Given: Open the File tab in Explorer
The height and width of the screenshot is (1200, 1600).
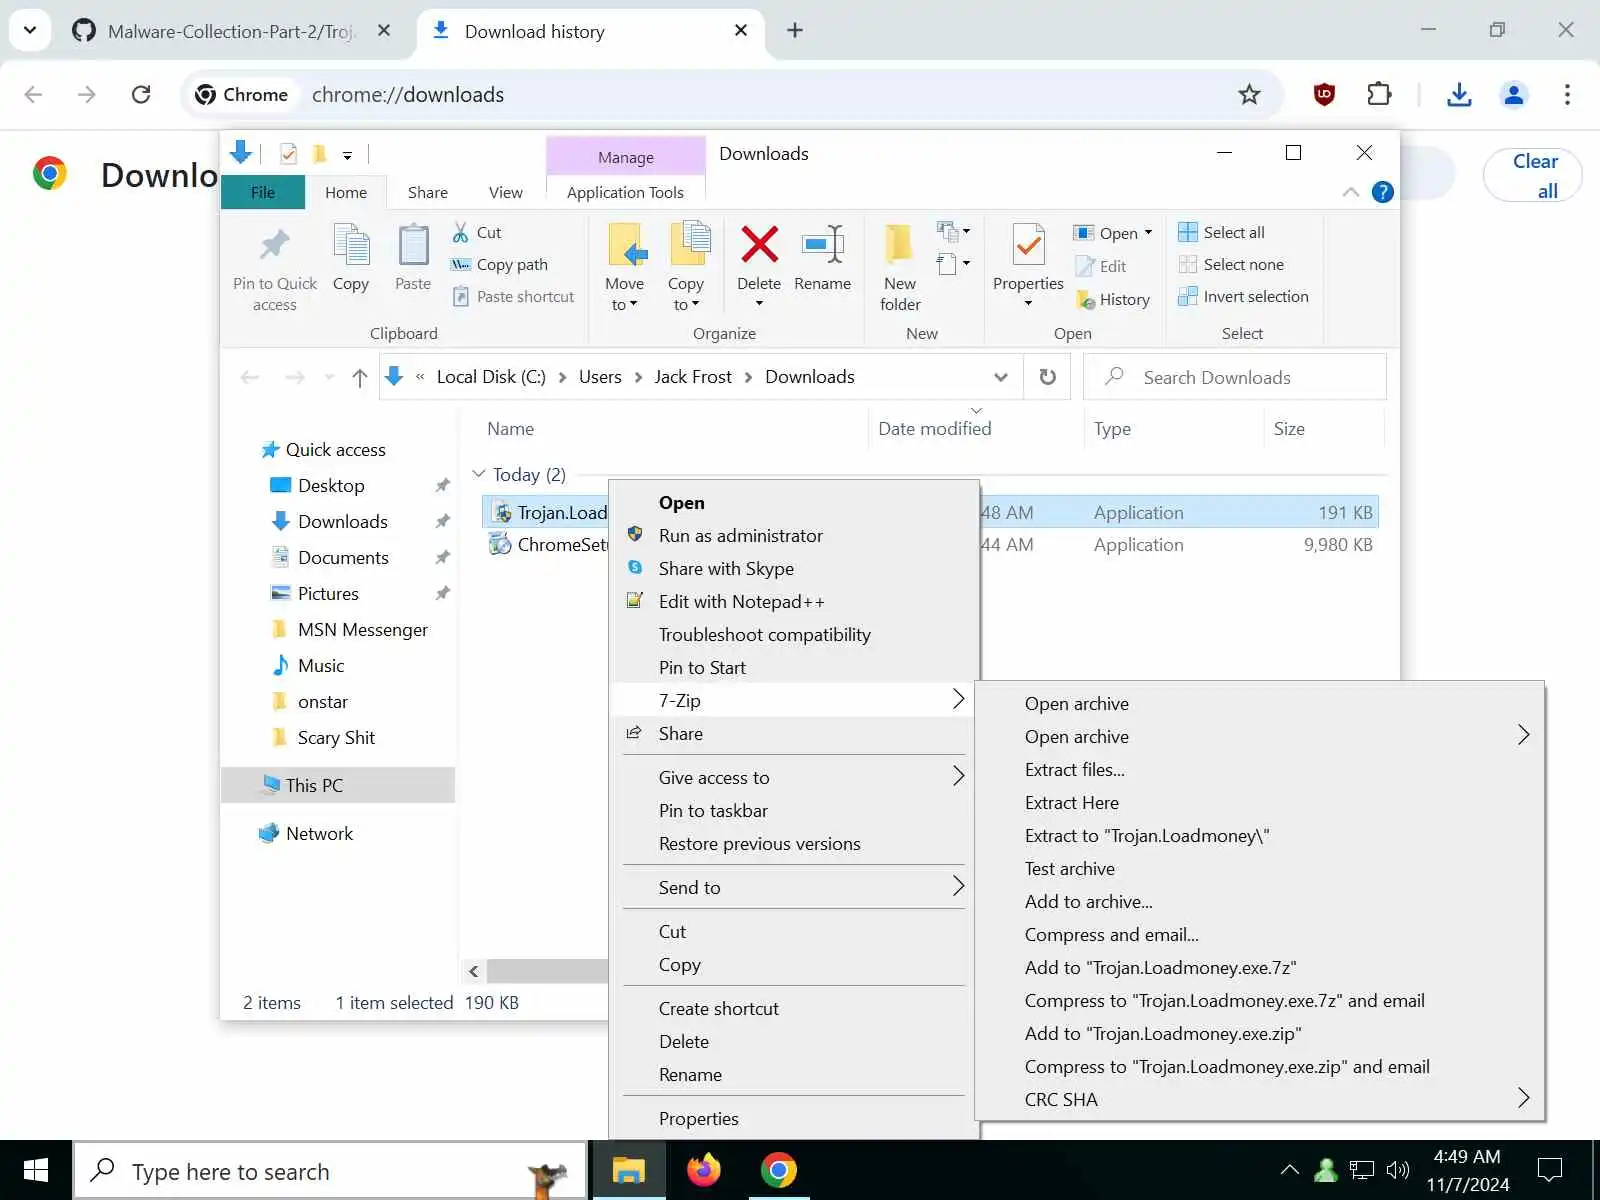Looking at the screenshot, I should (263, 192).
